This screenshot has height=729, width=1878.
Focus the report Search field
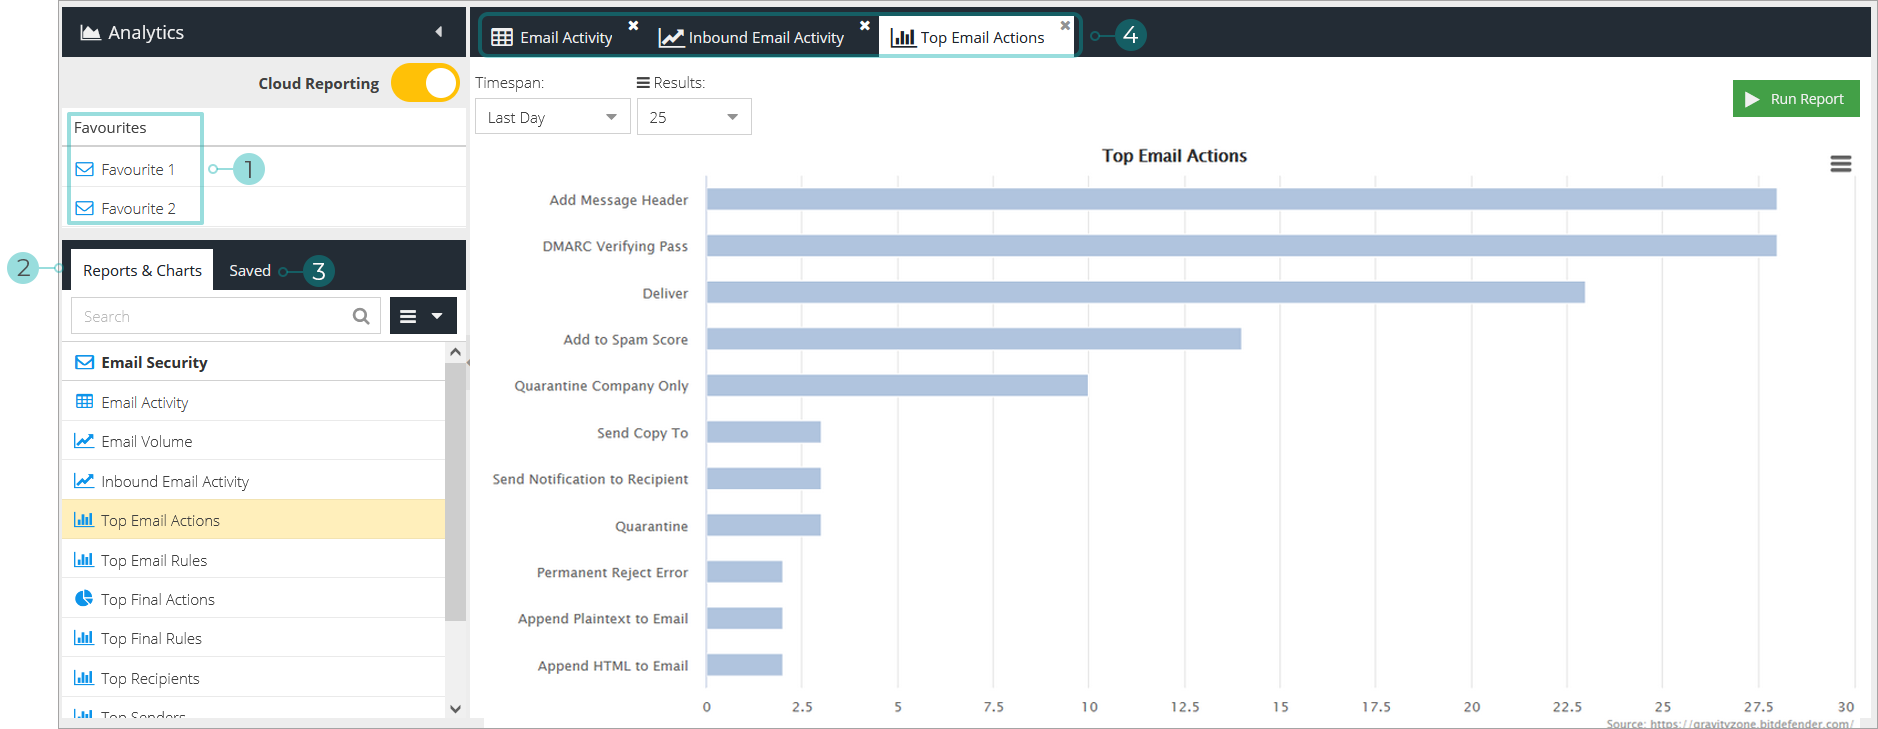point(225,316)
